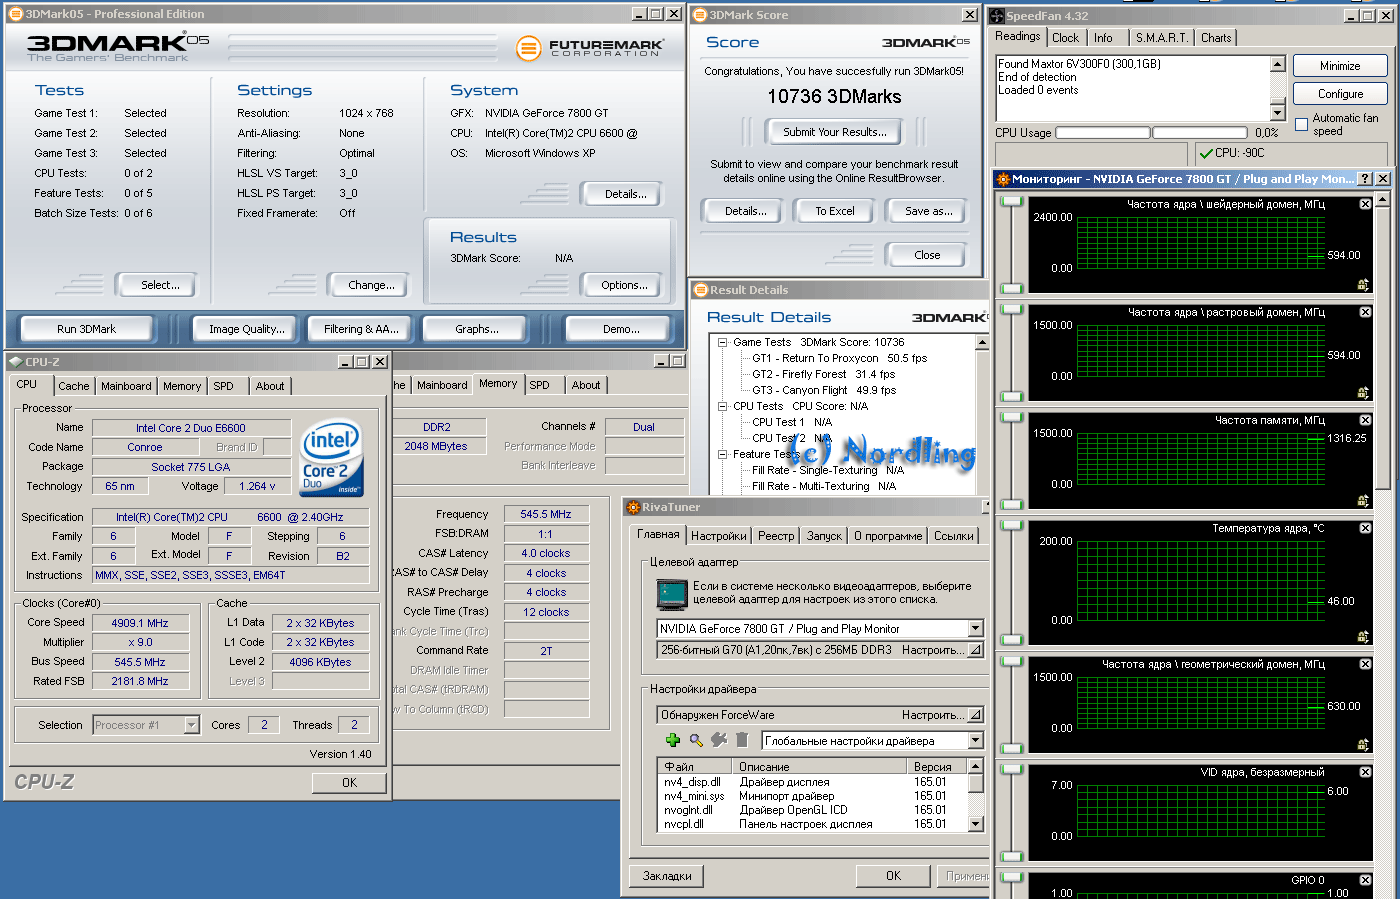Viewport: 1400px width, 899px height.
Task: Open the NVIDIA GeForce 7800 GT adapter dropdown
Action: 975,629
